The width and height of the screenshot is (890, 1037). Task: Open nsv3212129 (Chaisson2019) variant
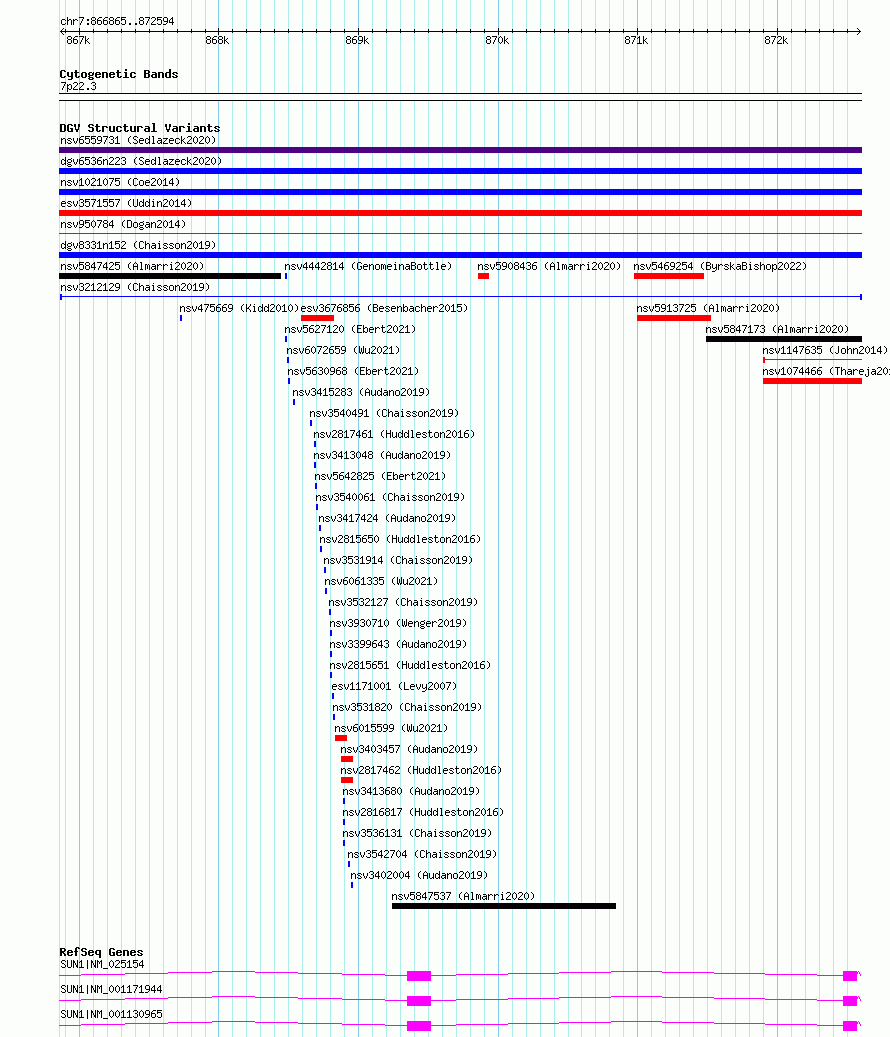(x=135, y=288)
